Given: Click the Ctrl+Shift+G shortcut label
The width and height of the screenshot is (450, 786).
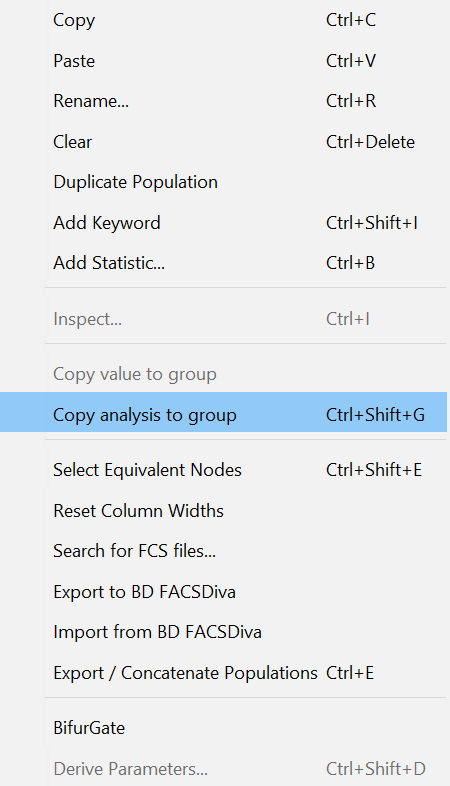Looking at the screenshot, I should [375, 415].
